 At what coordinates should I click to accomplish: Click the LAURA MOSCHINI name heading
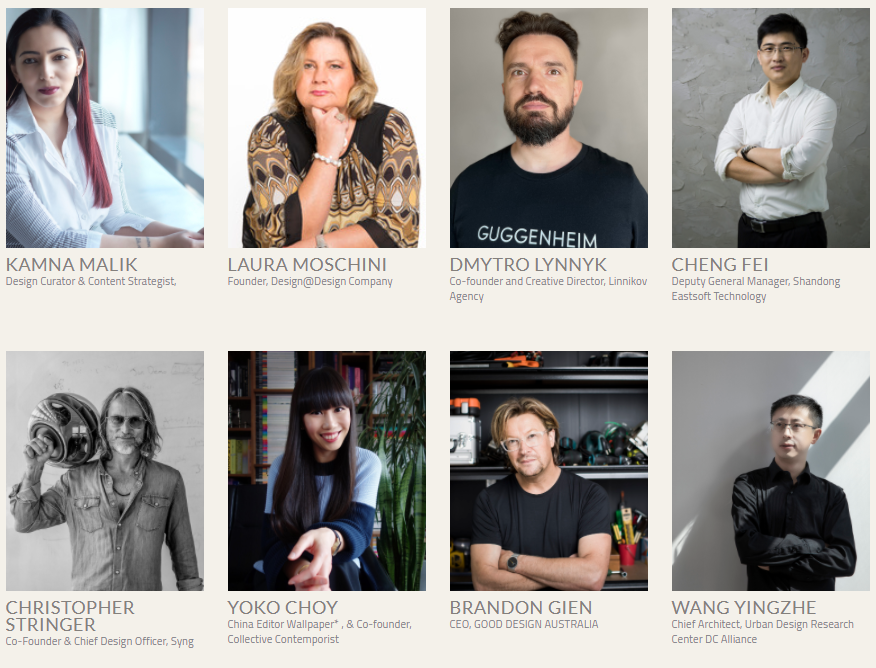[307, 264]
